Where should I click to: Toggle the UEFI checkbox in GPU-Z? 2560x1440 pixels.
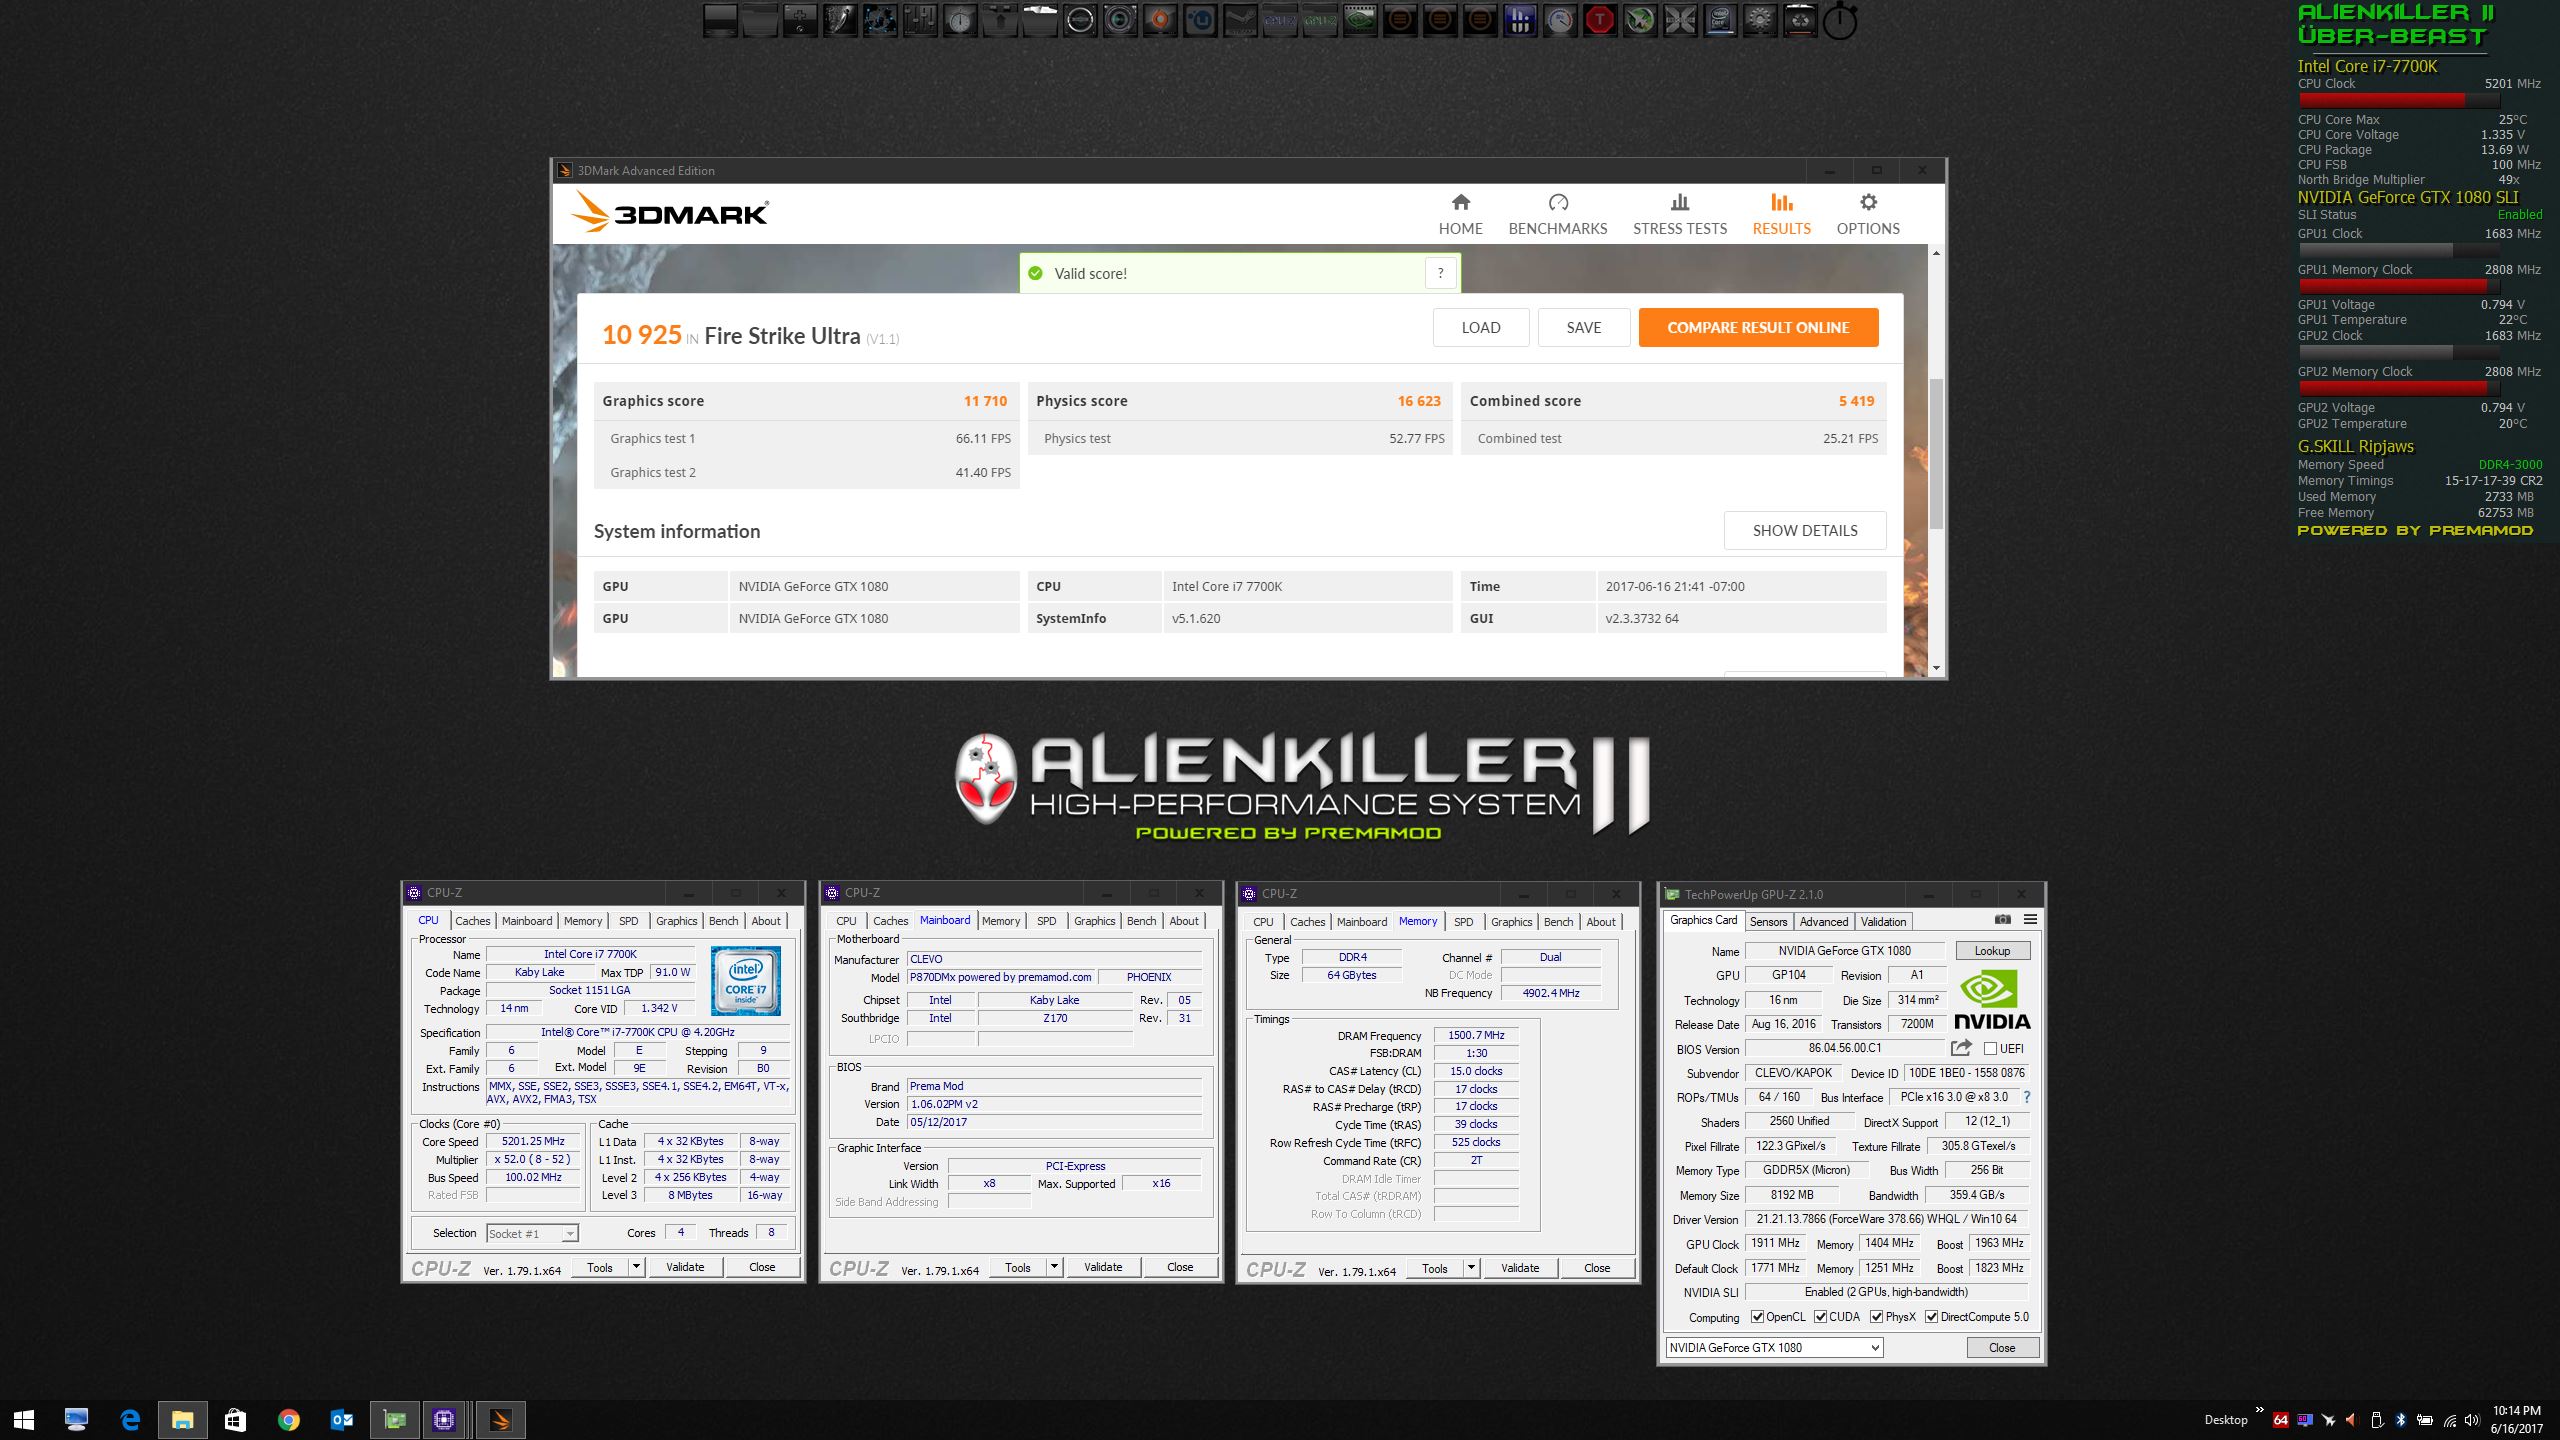(1990, 1049)
